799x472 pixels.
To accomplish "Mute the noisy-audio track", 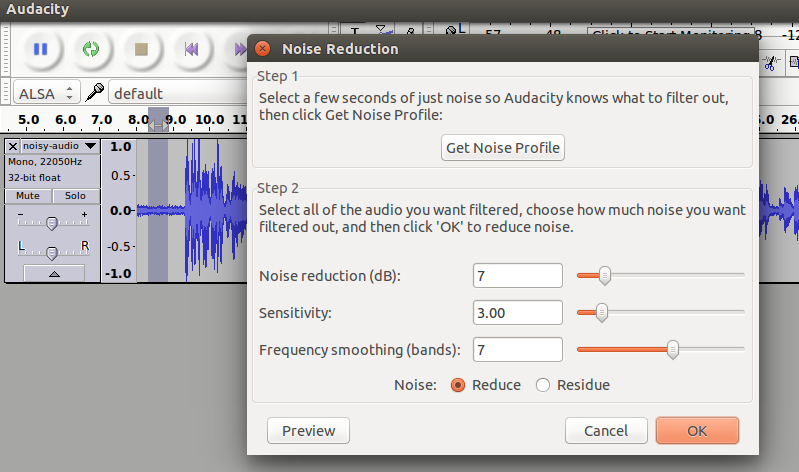I will (28, 196).
